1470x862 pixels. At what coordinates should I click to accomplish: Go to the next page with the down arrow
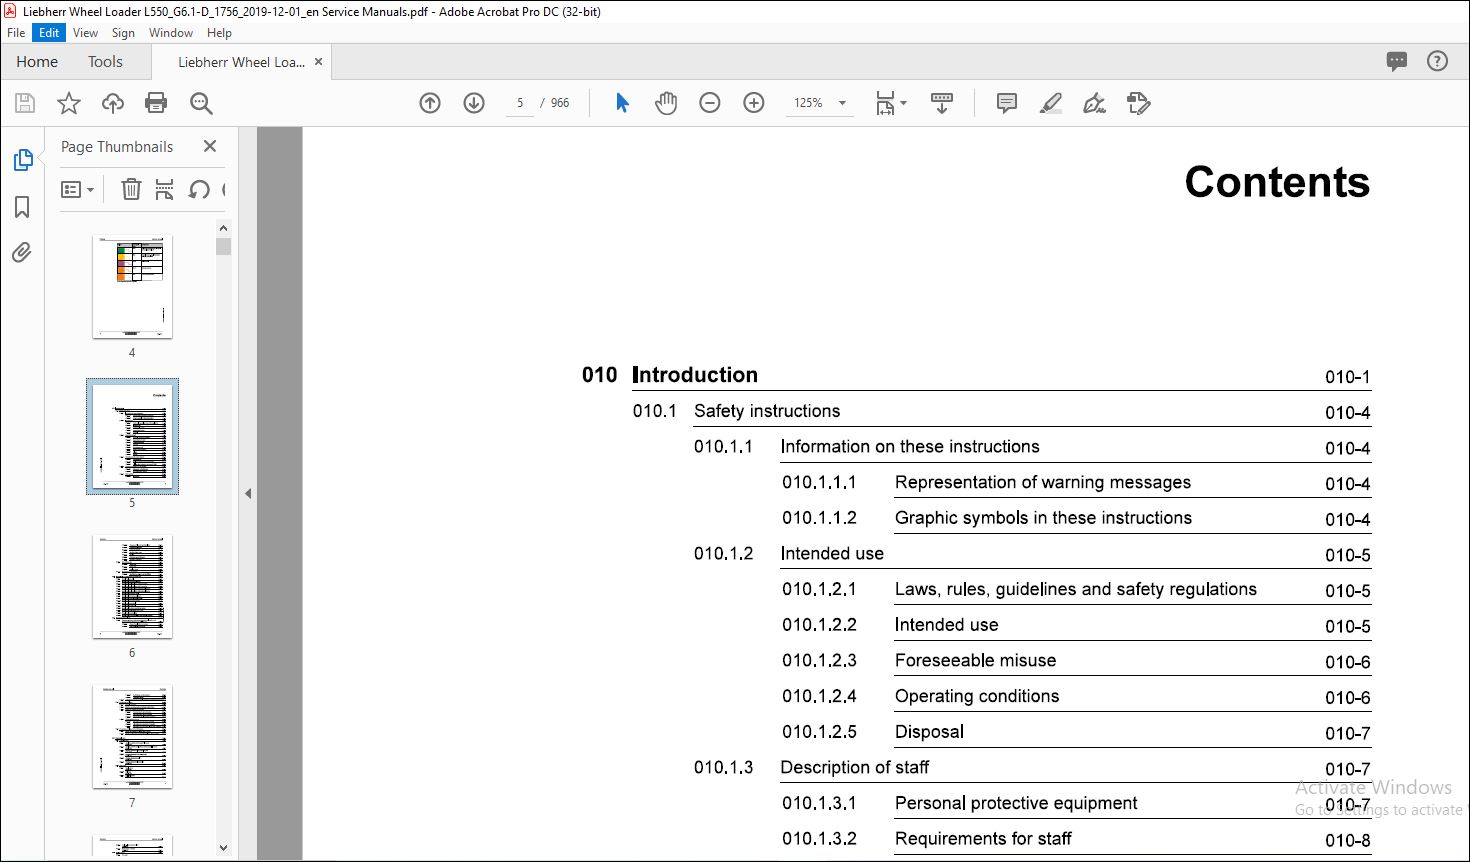[474, 103]
